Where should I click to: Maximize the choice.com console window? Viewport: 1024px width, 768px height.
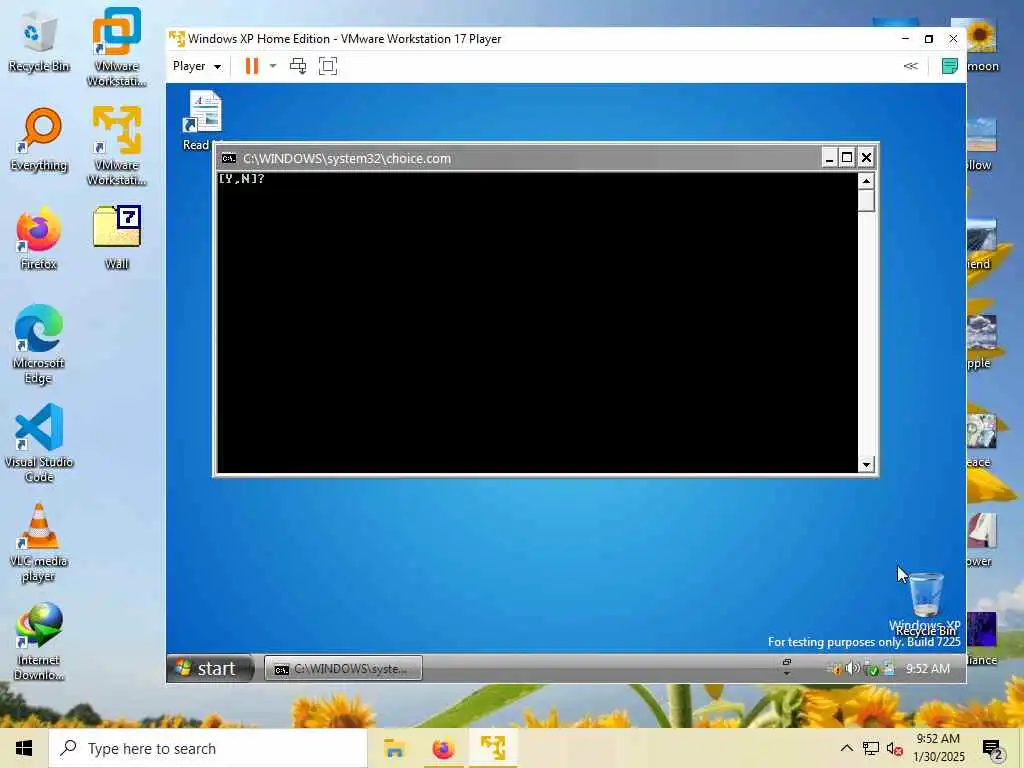pos(847,158)
